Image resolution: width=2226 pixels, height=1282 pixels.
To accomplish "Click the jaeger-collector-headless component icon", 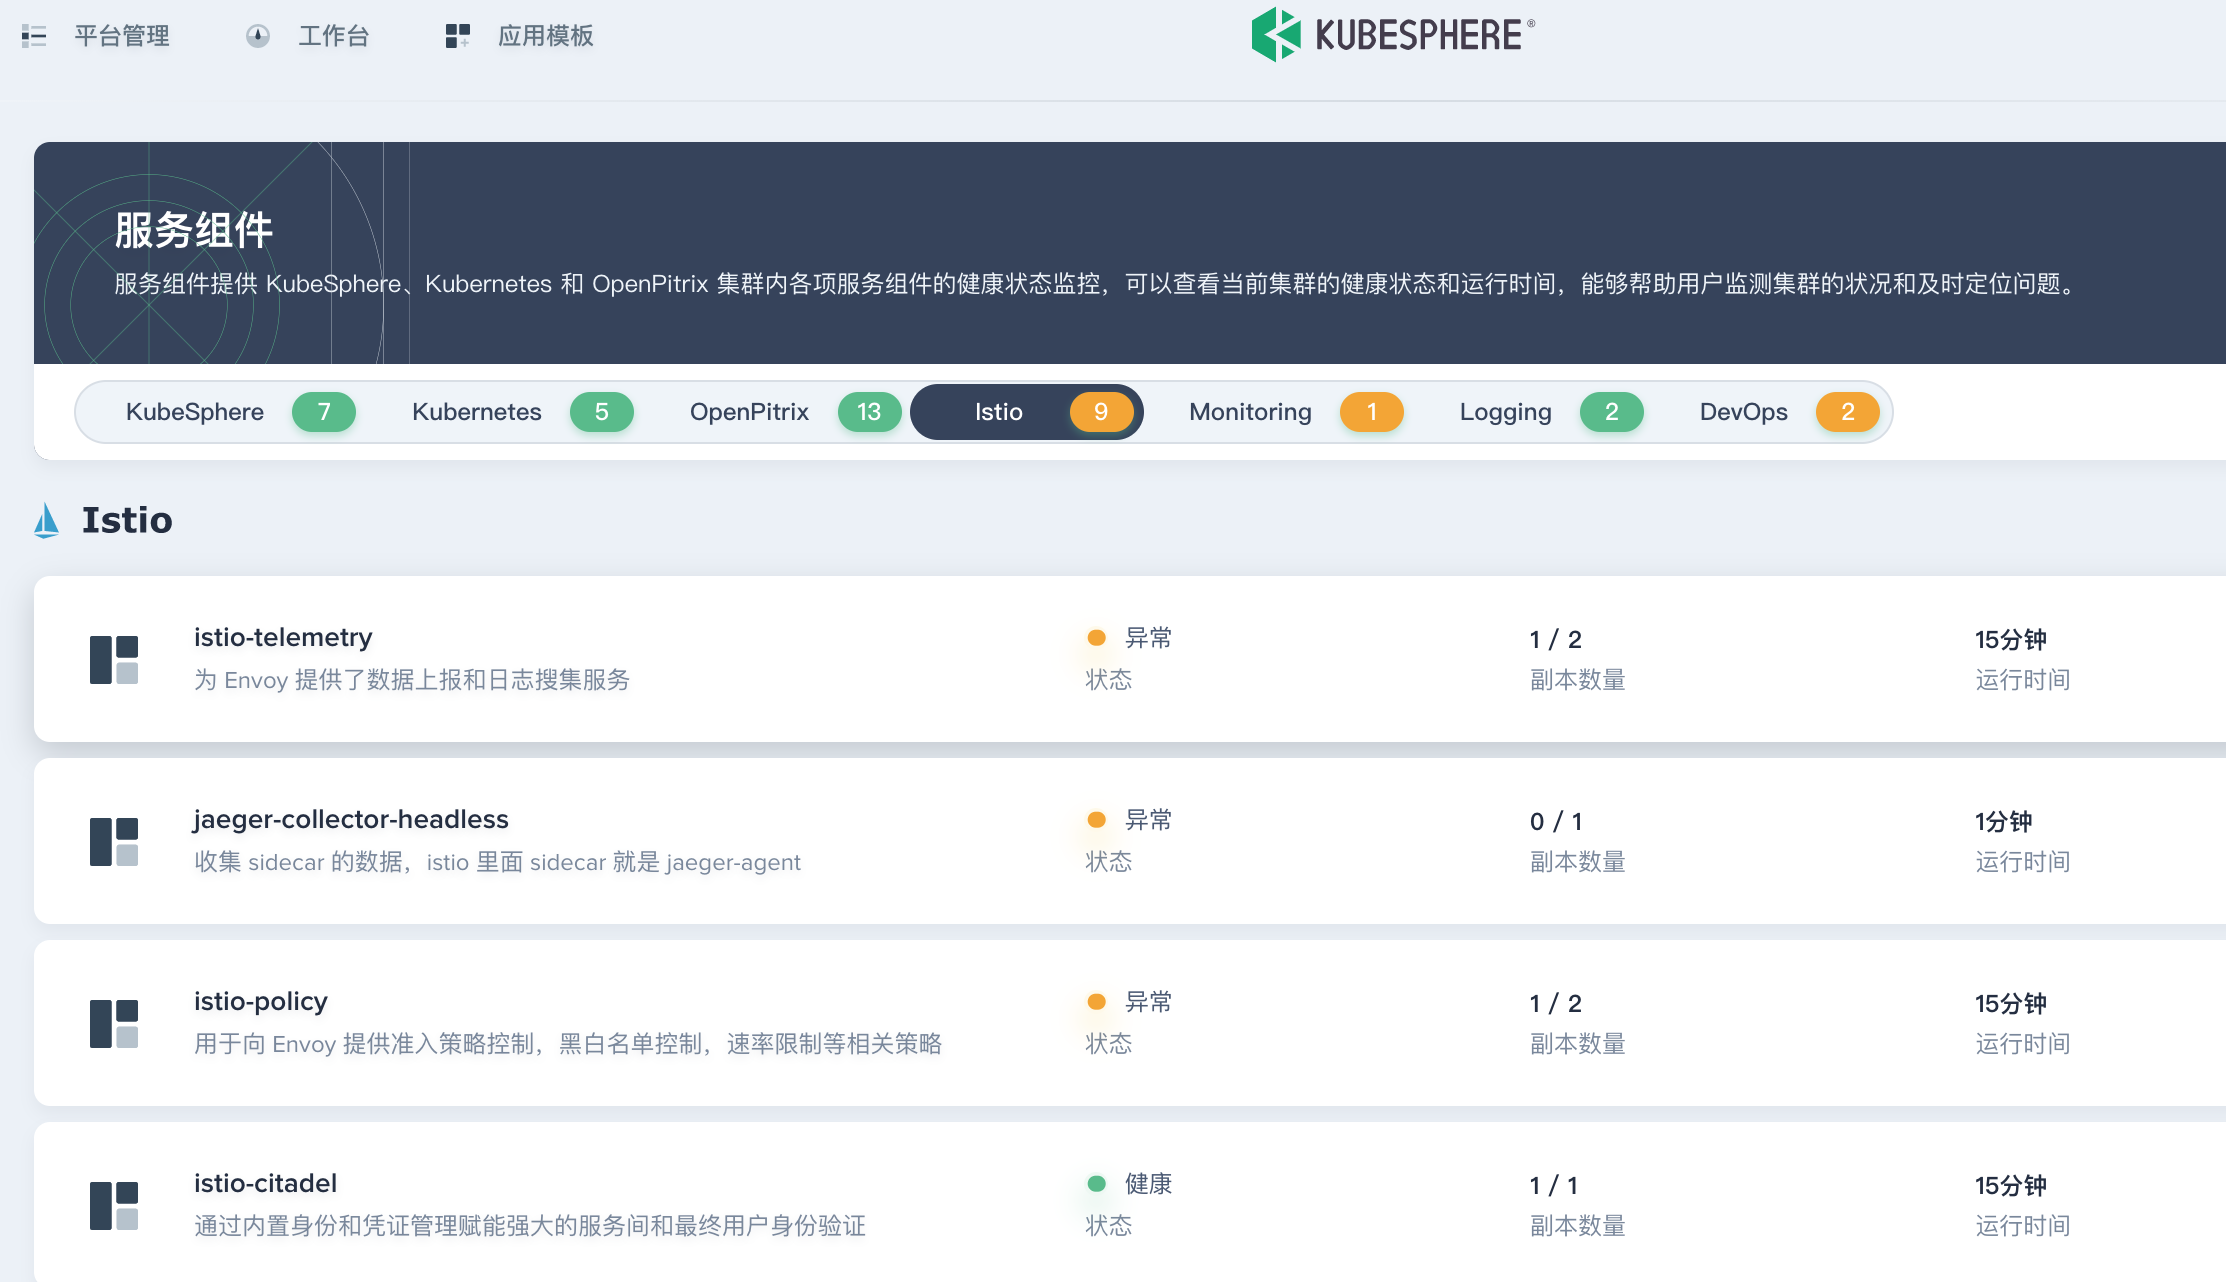I will [114, 842].
